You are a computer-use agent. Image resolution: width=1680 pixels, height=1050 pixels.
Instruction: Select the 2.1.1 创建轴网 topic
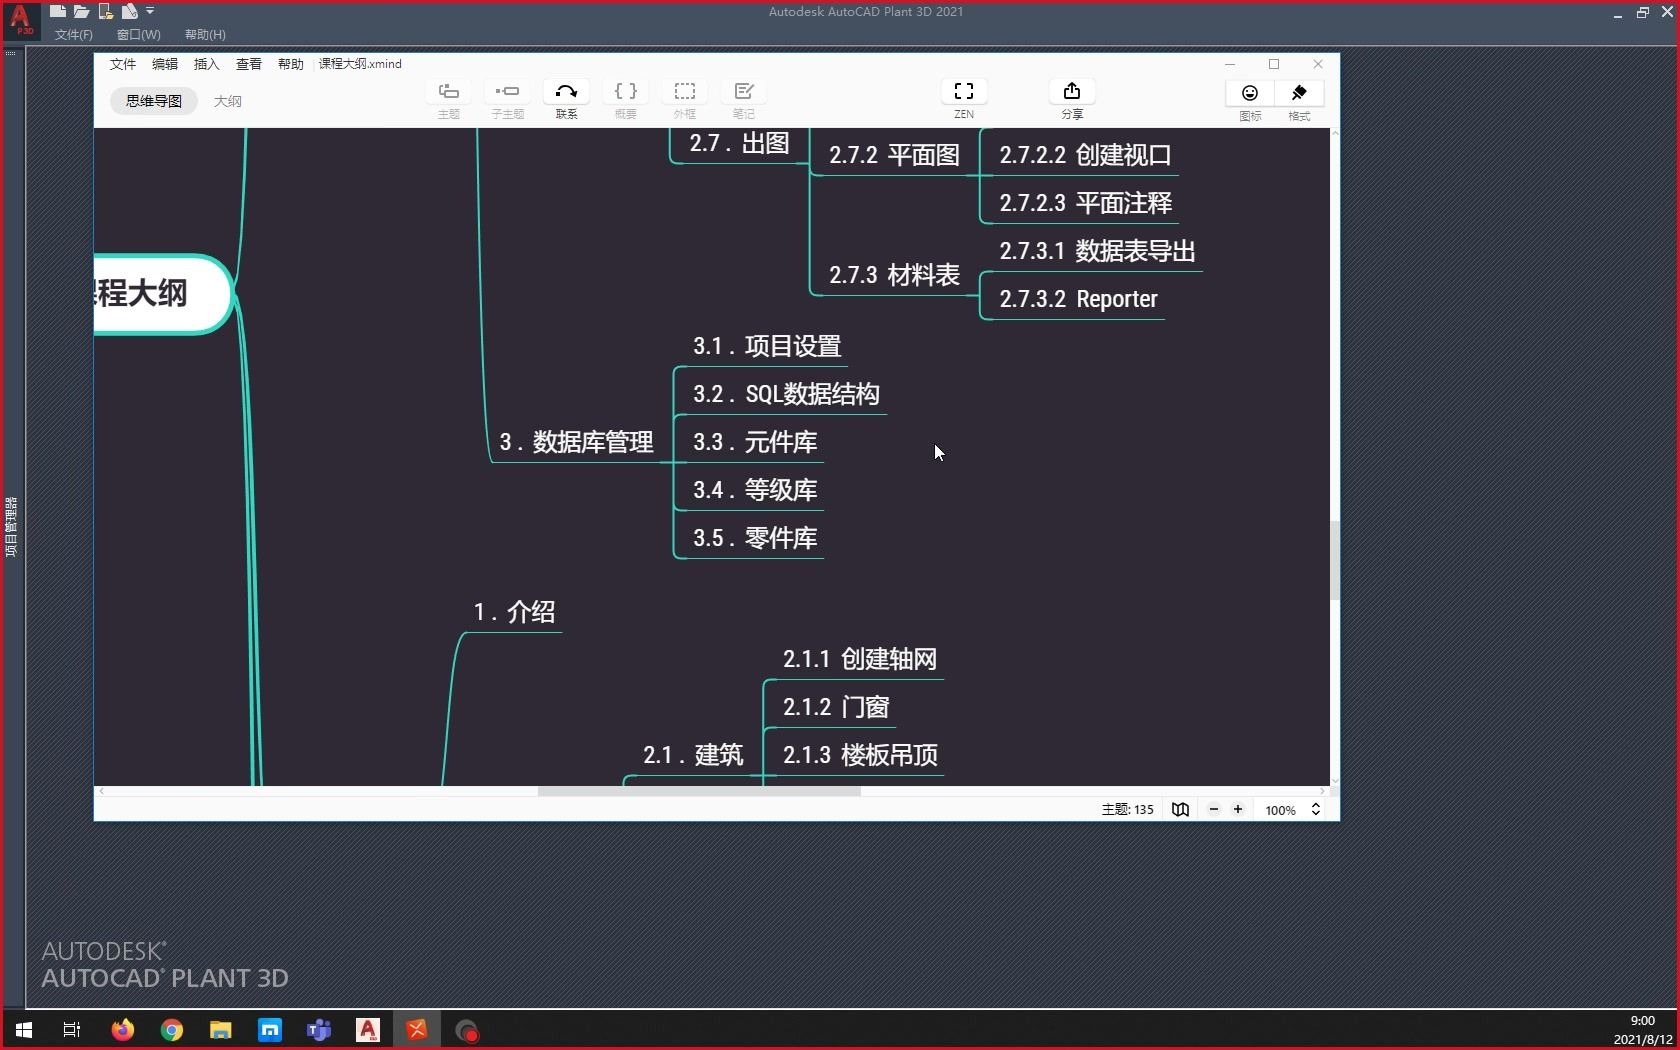click(860, 659)
